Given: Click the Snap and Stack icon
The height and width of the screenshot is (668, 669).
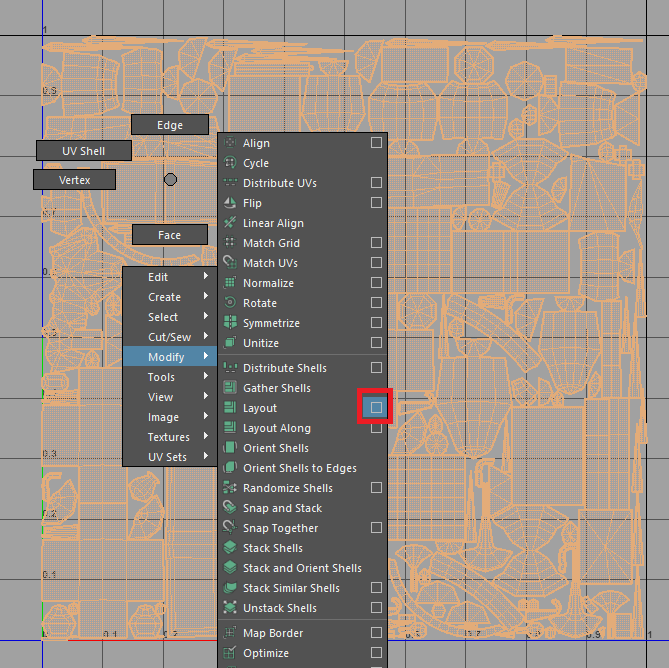Looking at the screenshot, I should pos(230,508).
